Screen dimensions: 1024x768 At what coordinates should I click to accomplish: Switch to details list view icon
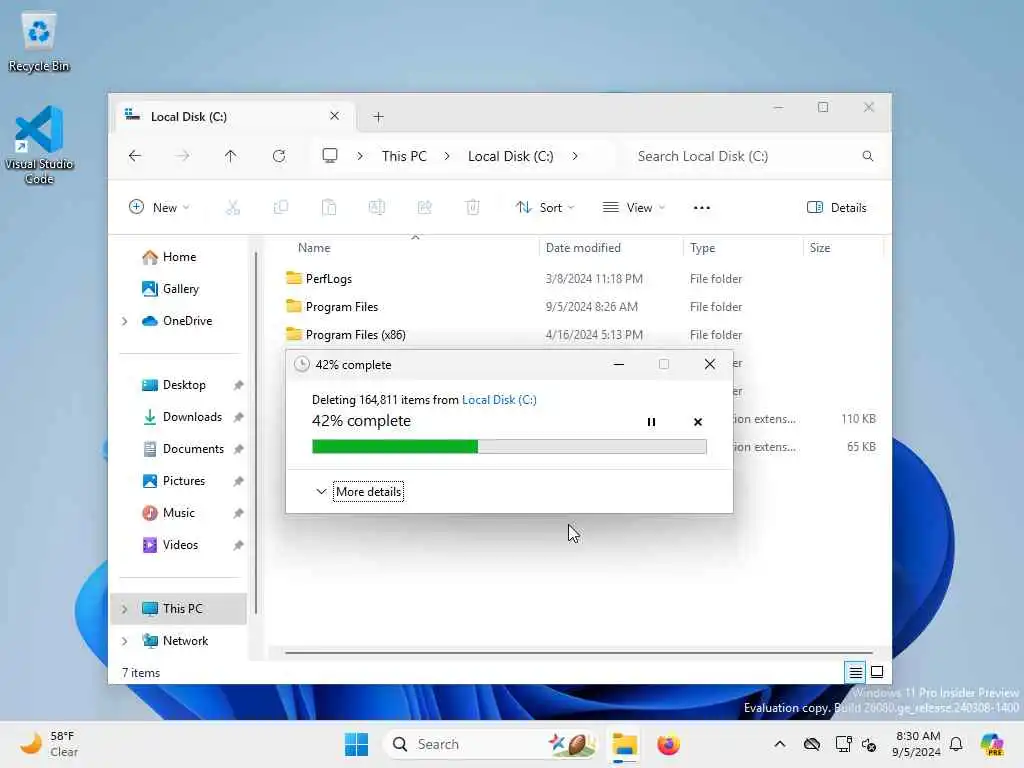[856, 672]
